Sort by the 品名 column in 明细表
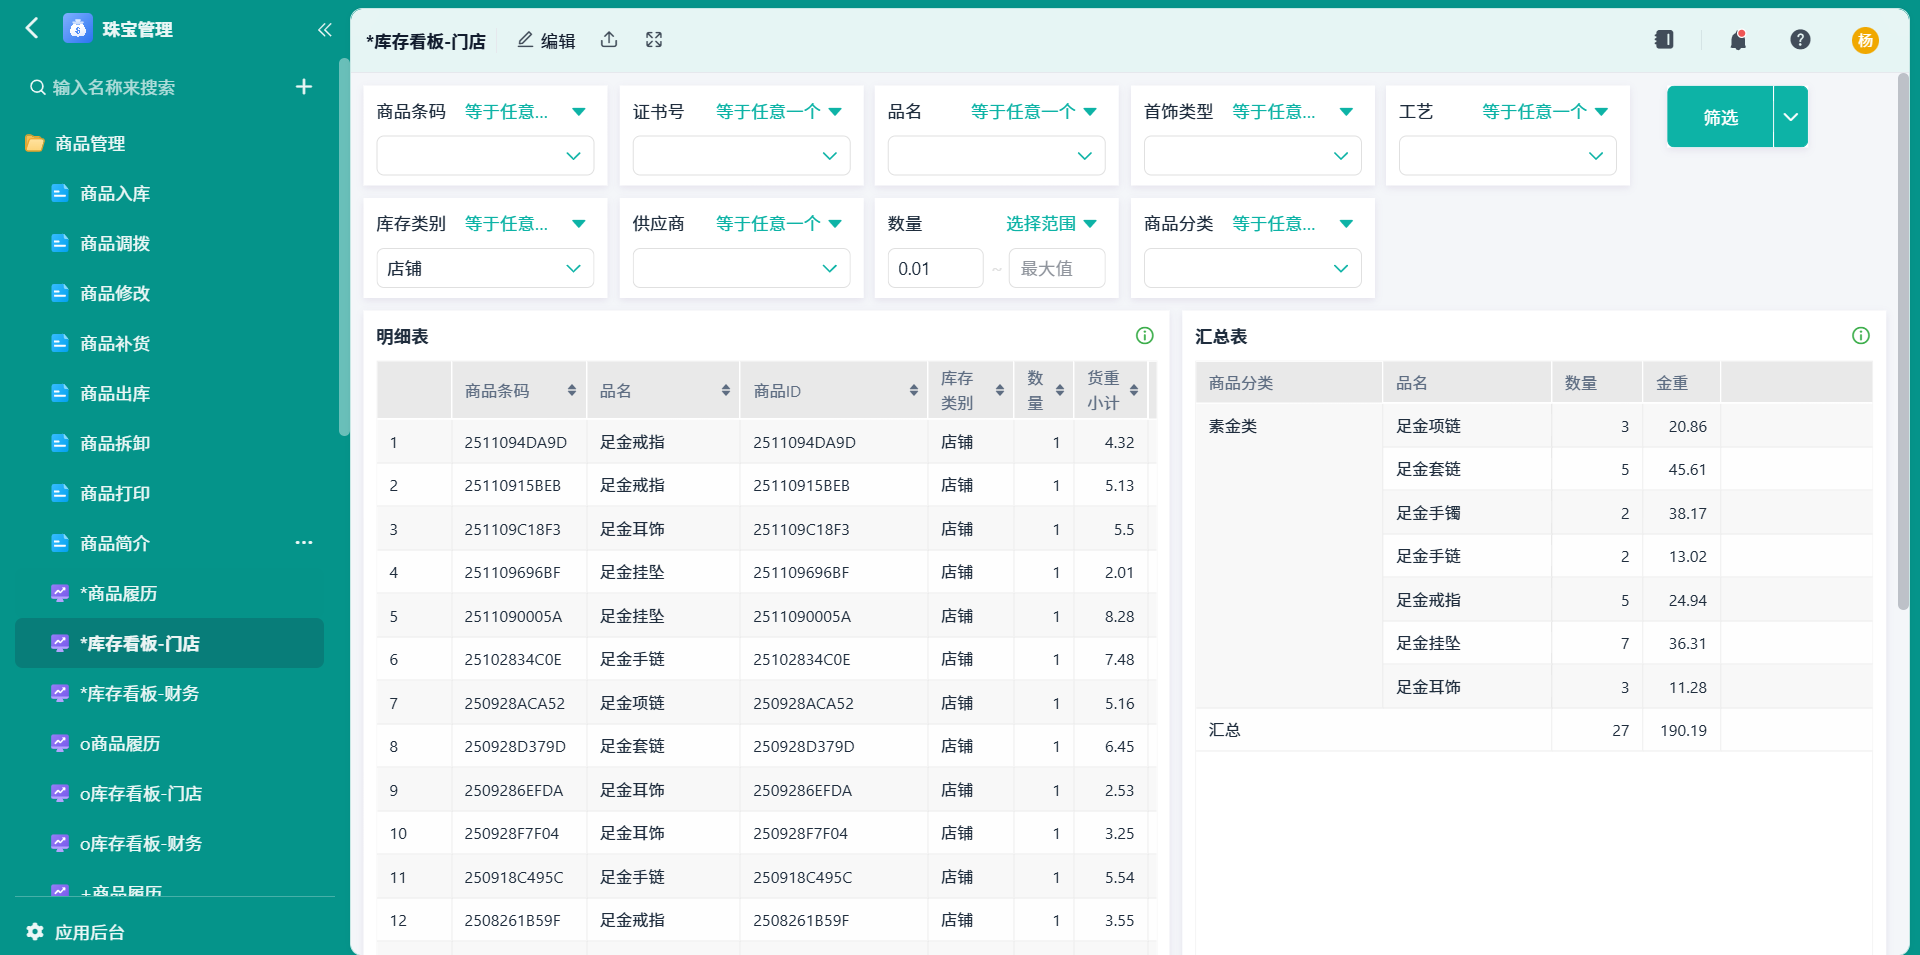The width and height of the screenshot is (1920, 955). [726, 391]
